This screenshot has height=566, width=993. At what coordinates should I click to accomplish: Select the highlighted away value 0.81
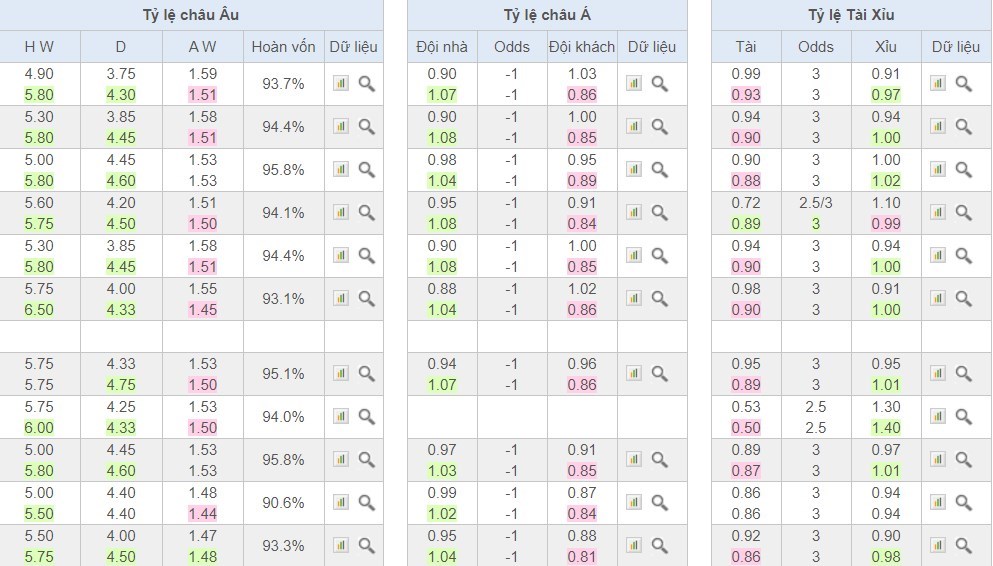tap(582, 557)
